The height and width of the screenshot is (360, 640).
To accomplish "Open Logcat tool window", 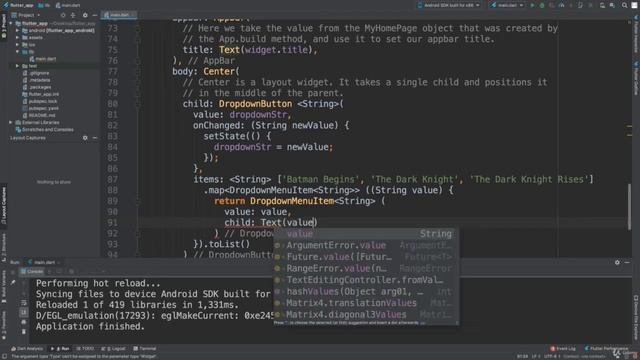I will coord(114,349).
